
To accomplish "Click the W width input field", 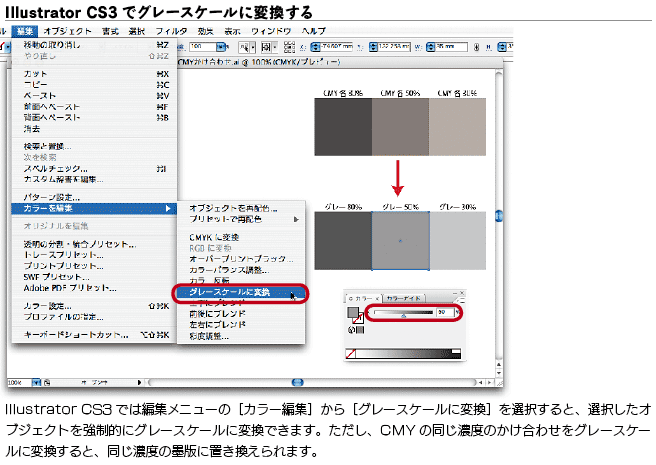I will 451,47.
